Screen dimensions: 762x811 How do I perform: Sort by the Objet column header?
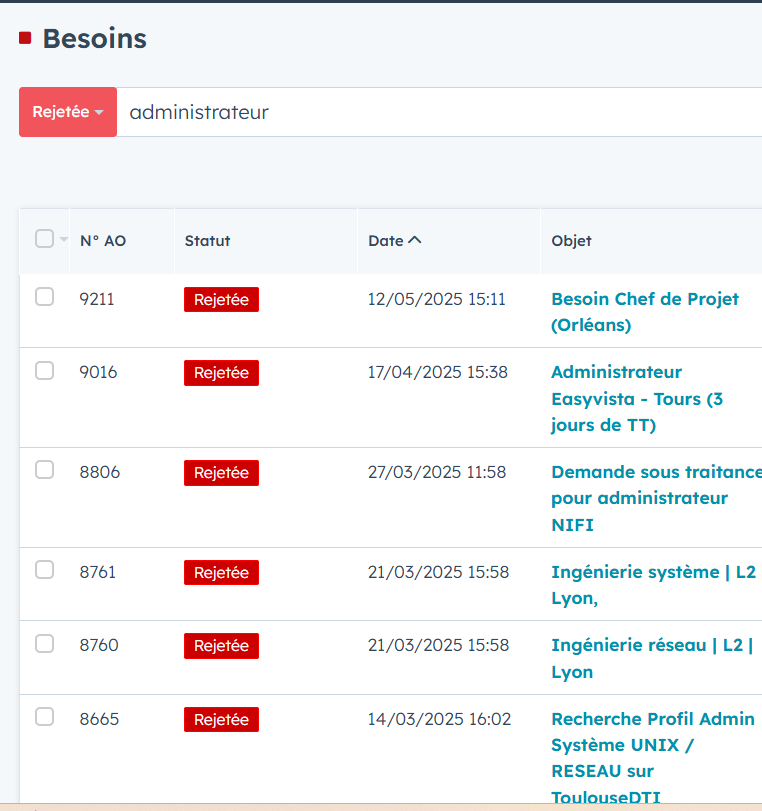[x=571, y=241]
